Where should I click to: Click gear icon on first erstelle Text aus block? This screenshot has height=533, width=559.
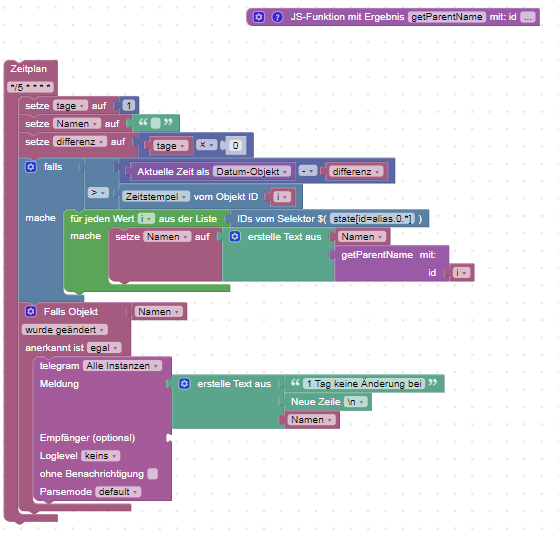click(235, 236)
